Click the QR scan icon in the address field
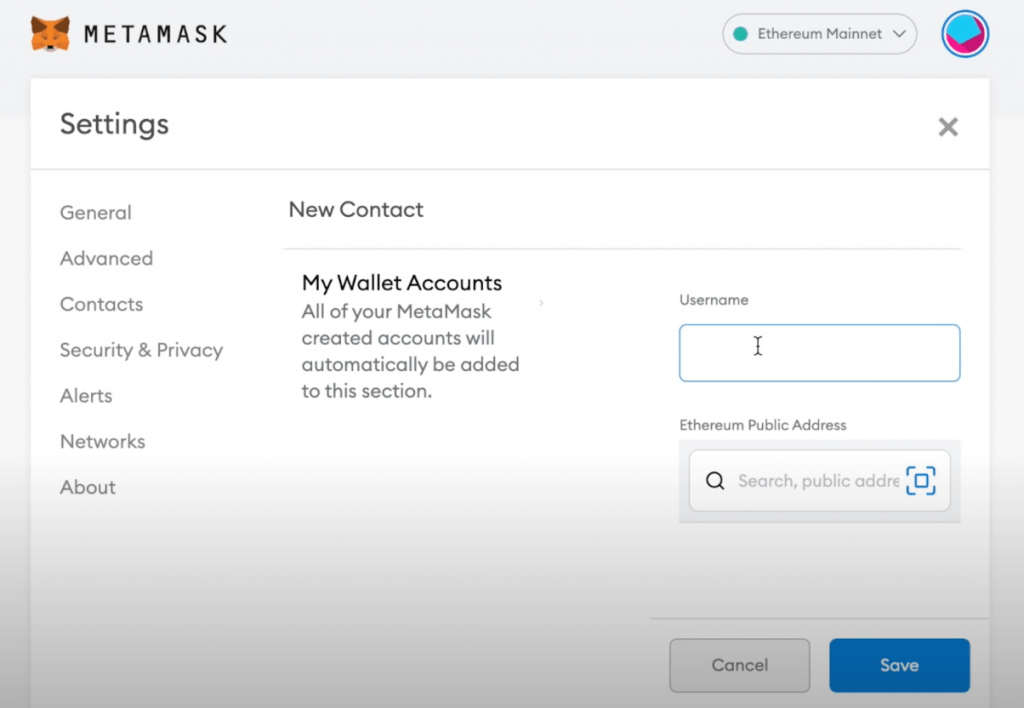 coord(921,481)
